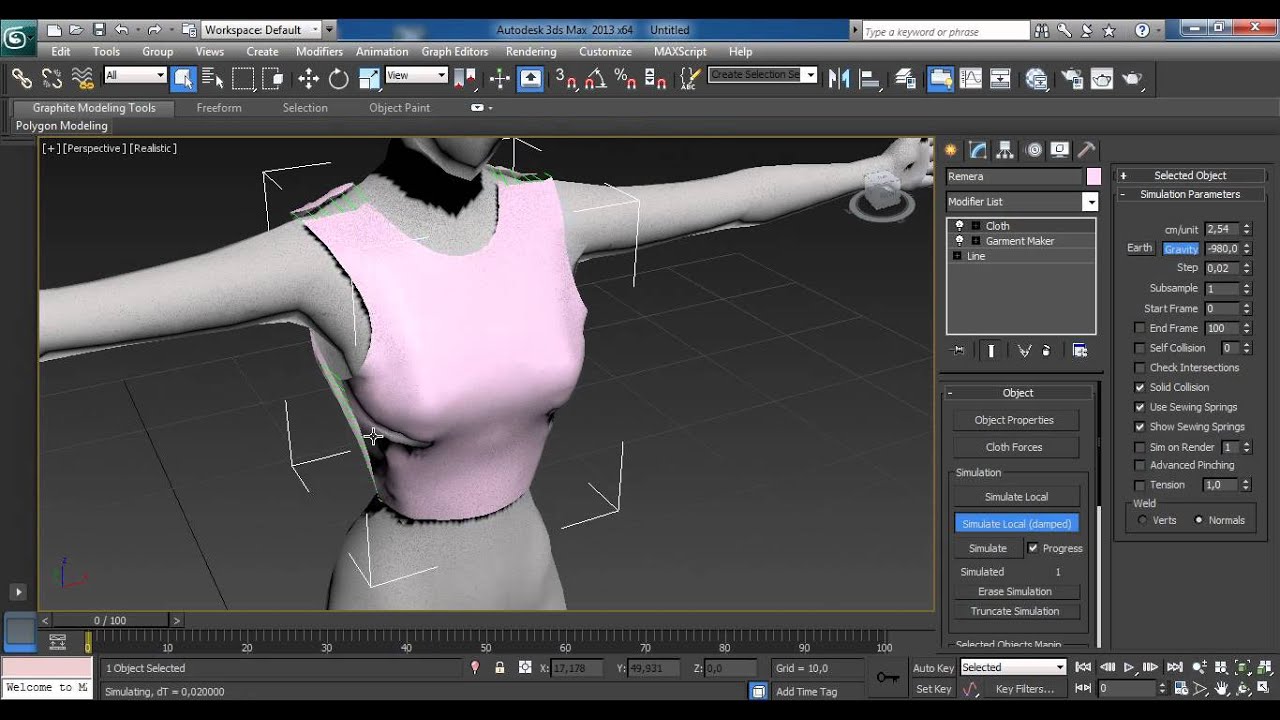Image resolution: width=1280 pixels, height=720 pixels.
Task: Toggle the Progress checkbox
Action: (x=1033, y=548)
